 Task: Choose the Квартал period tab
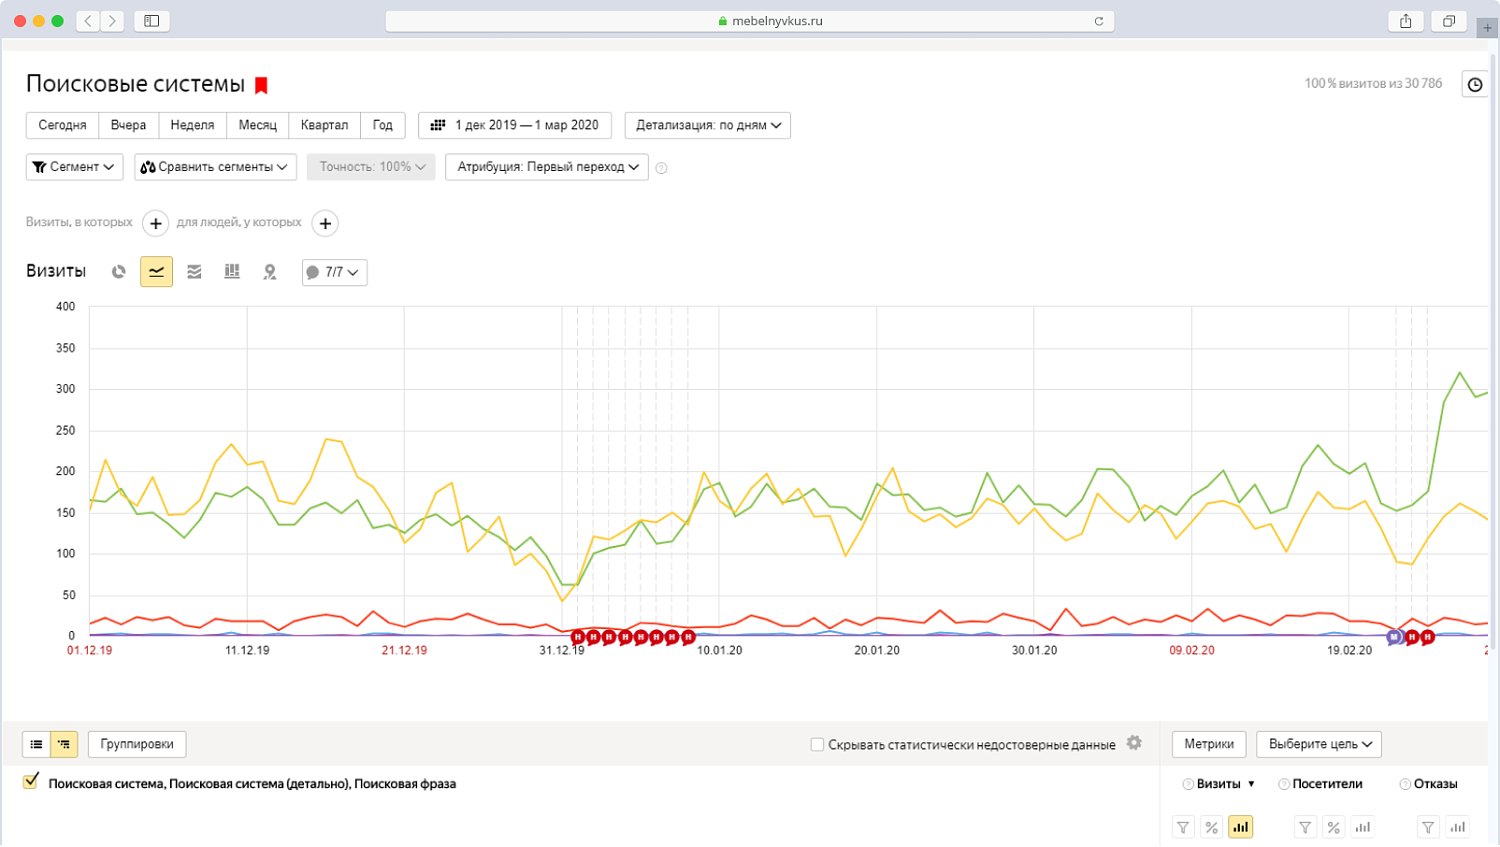[324, 125]
